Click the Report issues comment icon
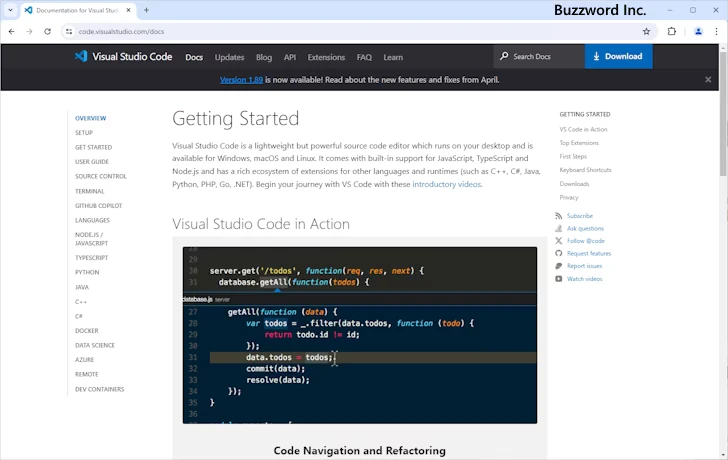This screenshot has height=460, width=728. [x=559, y=266]
